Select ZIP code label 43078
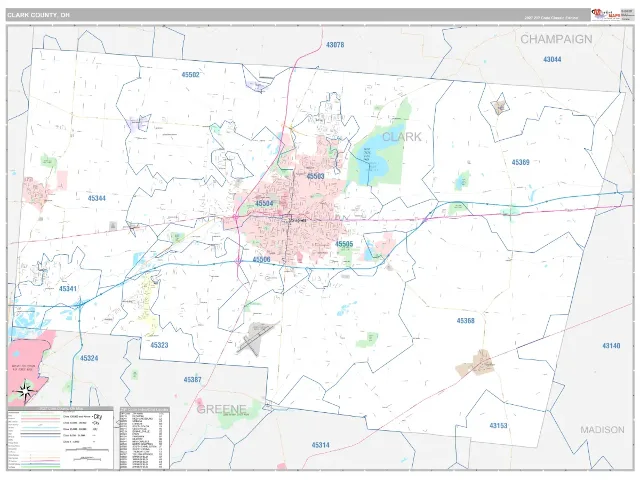The width and height of the screenshot is (640, 480). (x=335, y=45)
